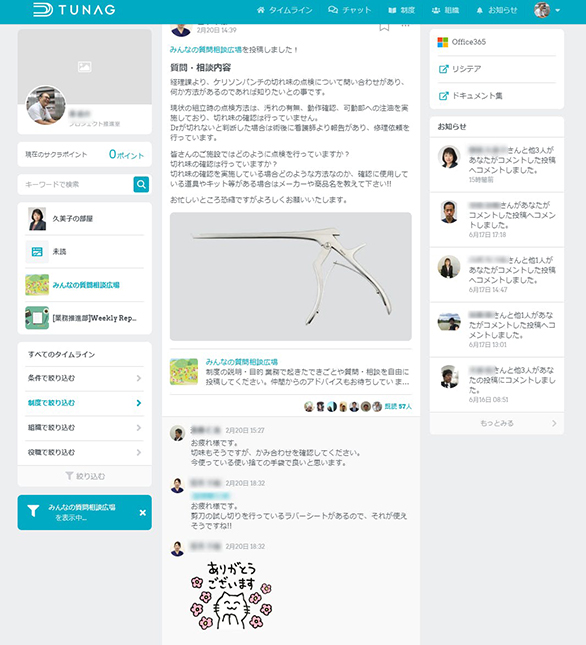Click the Weekly Report thumbnail icon
The image size is (586, 645).
(x=37, y=318)
